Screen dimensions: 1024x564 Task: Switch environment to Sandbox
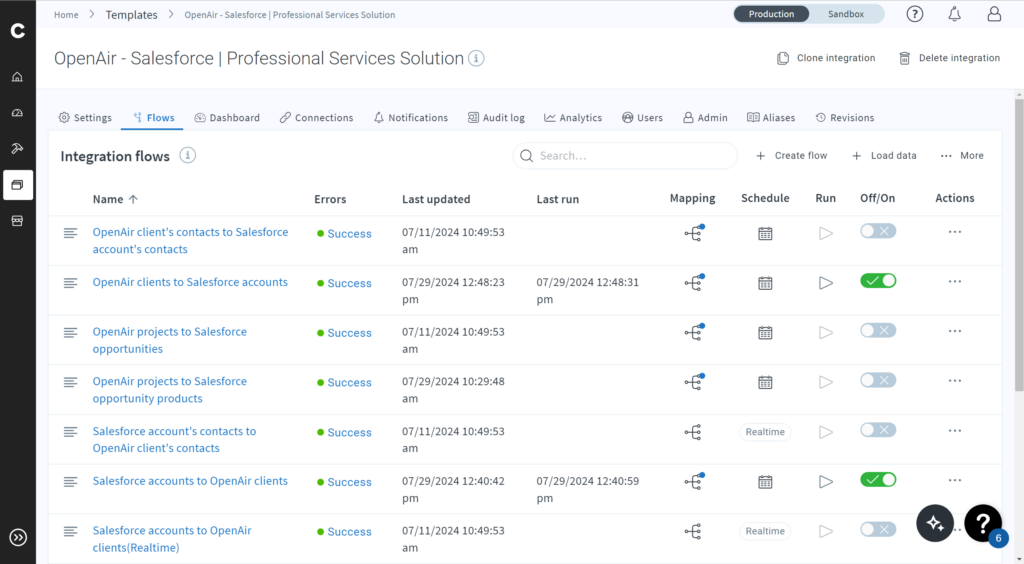(x=846, y=14)
